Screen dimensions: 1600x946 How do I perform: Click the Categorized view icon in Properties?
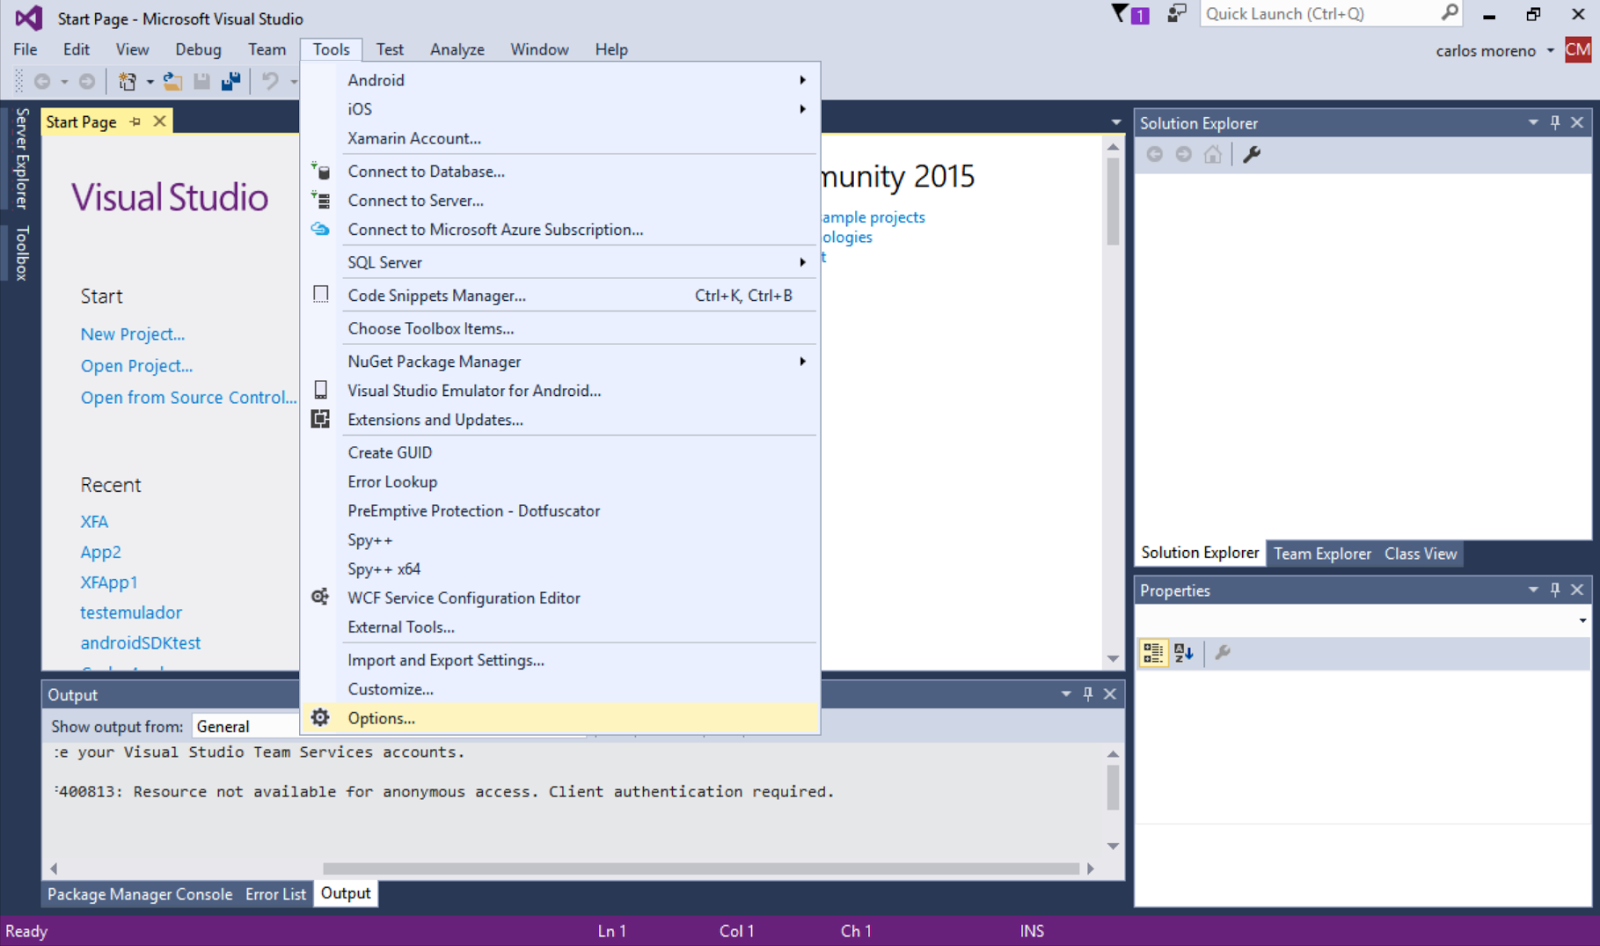1153,653
